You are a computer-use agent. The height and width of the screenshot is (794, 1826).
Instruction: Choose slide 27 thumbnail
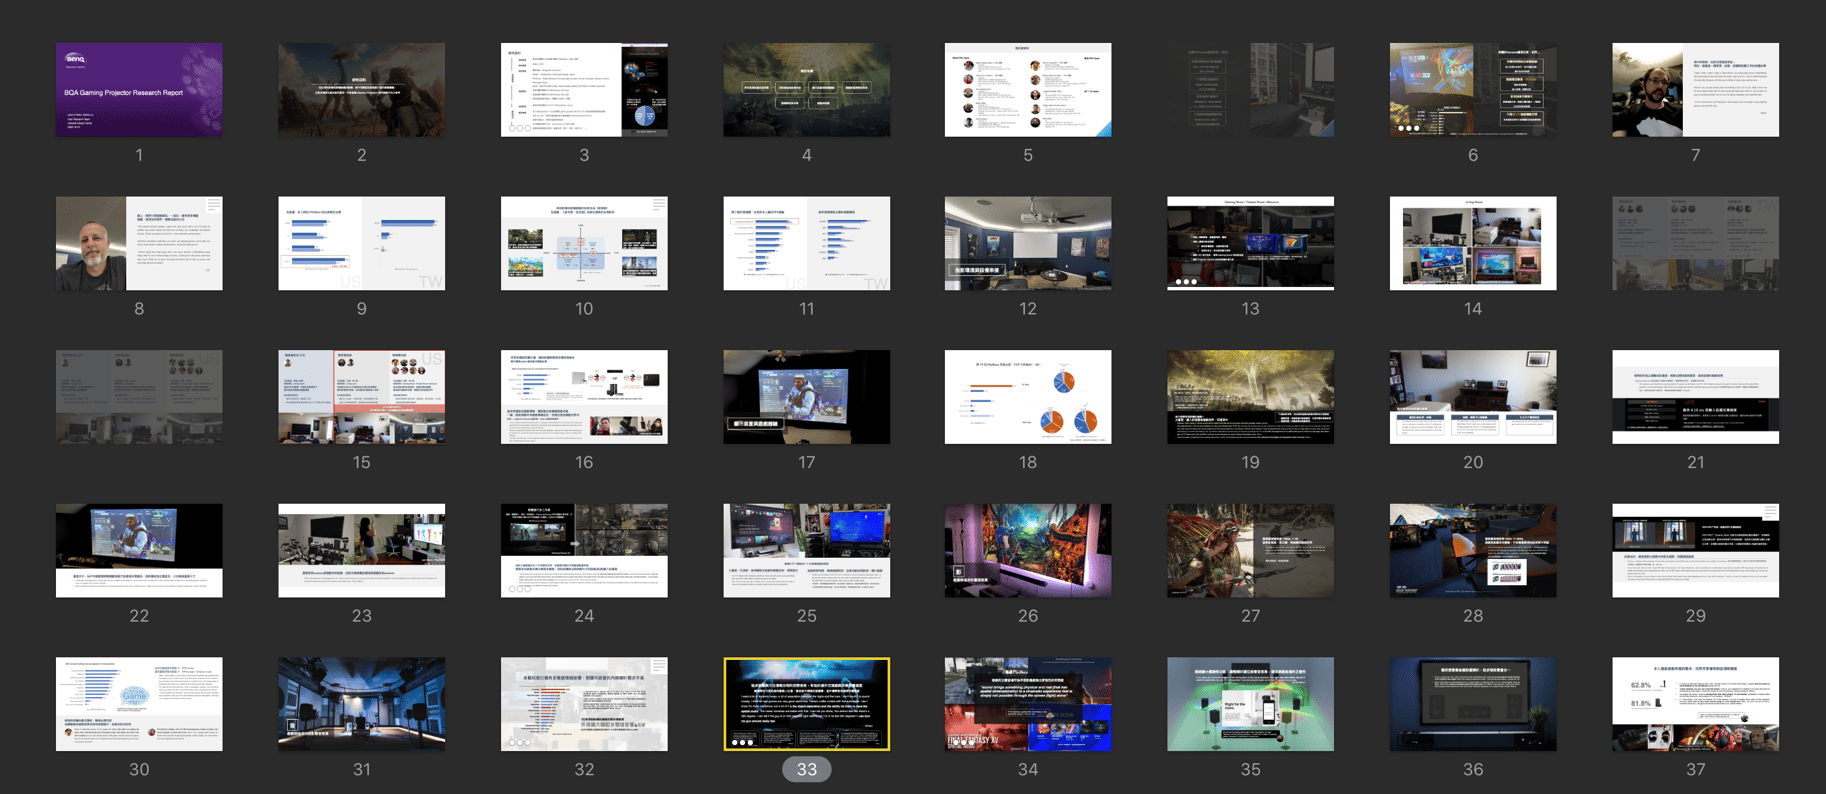[1250, 550]
